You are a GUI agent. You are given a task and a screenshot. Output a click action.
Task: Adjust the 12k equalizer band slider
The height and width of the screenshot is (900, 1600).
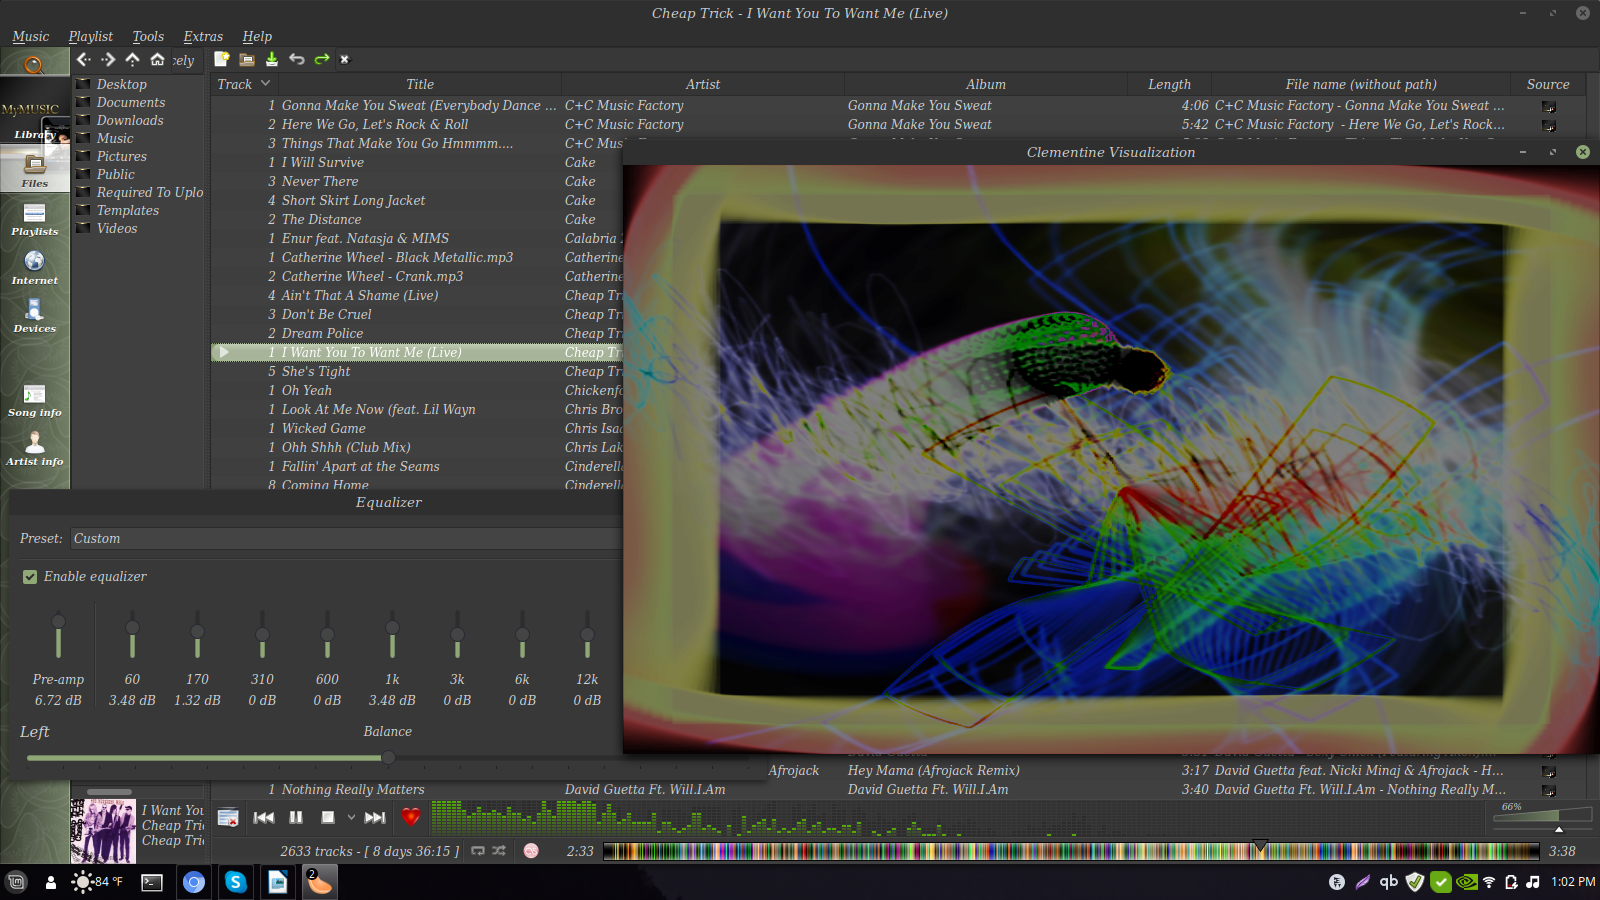(587, 636)
